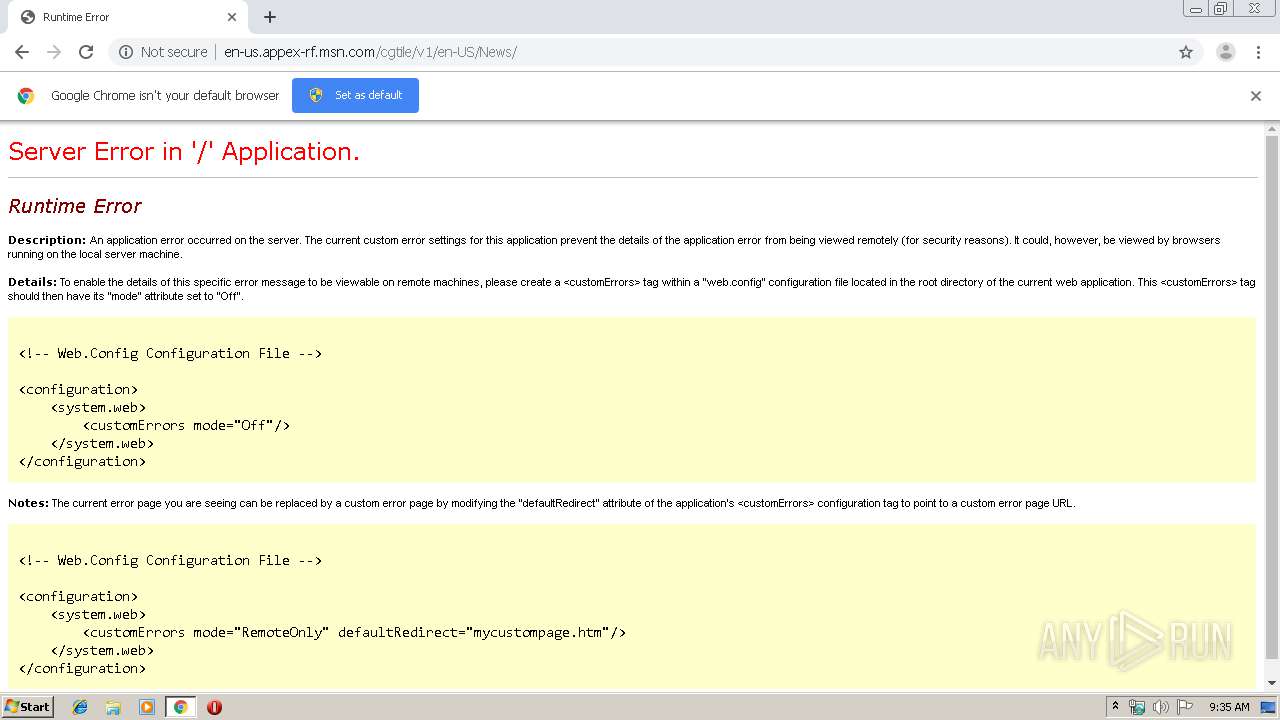Image resolution: width=1280 pixels, height=720 pixels.
Task: Dismiss the default browser notification bar
Action: pyautogui.click(x=1256, y=96)
